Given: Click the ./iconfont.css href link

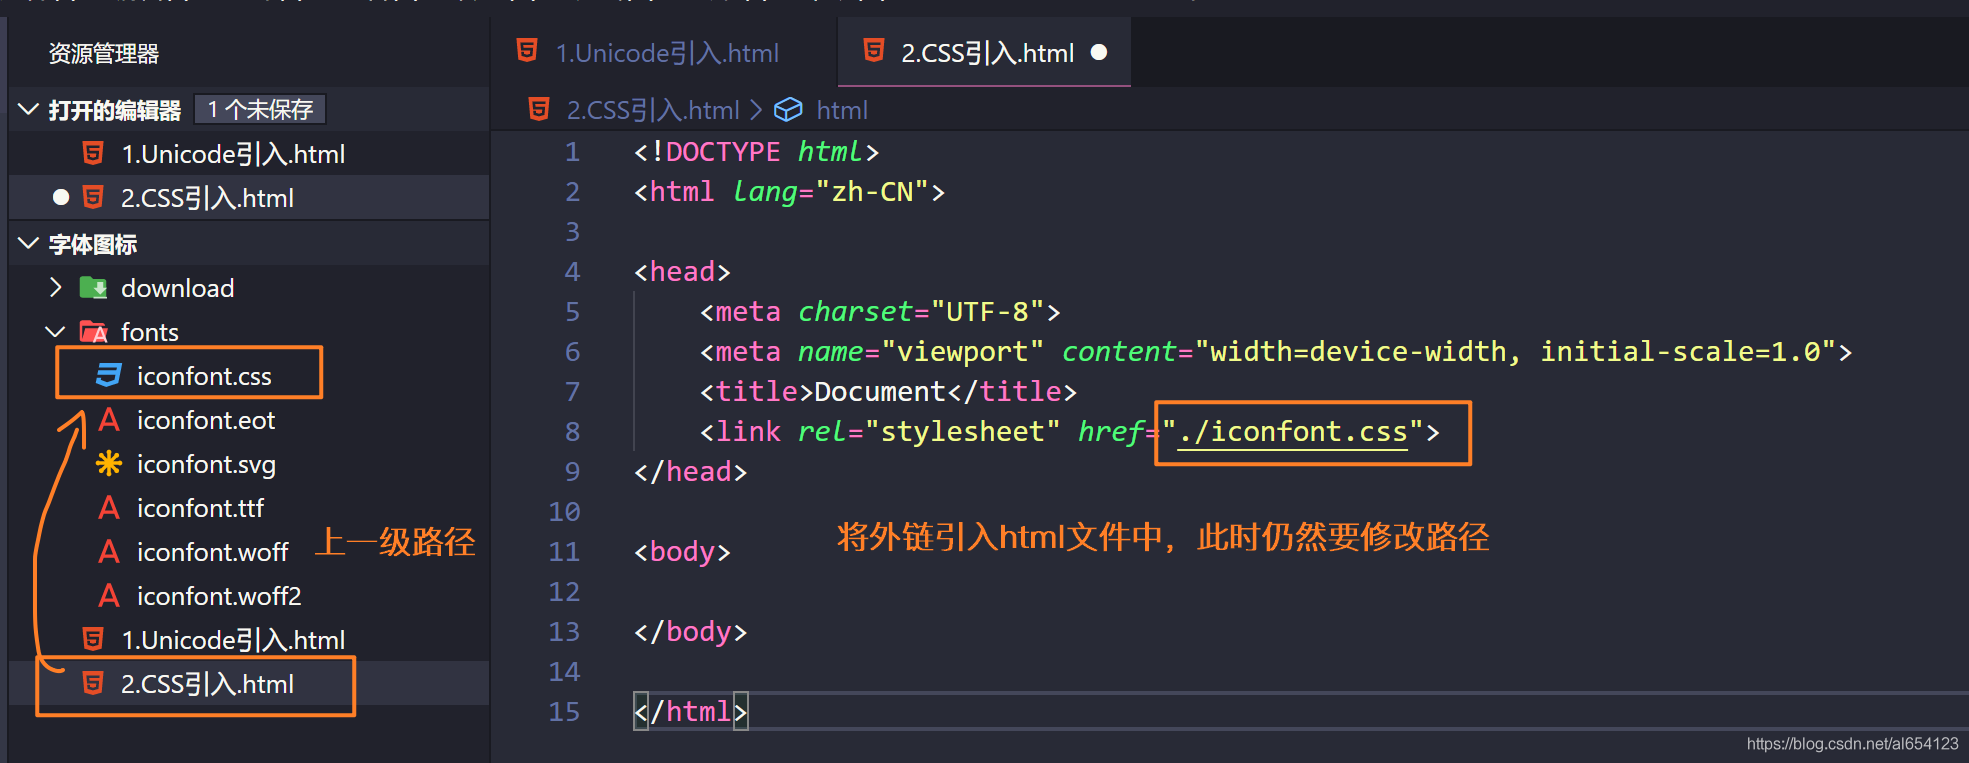Looking at the screenshot, I should click(x=1292, y=432).
